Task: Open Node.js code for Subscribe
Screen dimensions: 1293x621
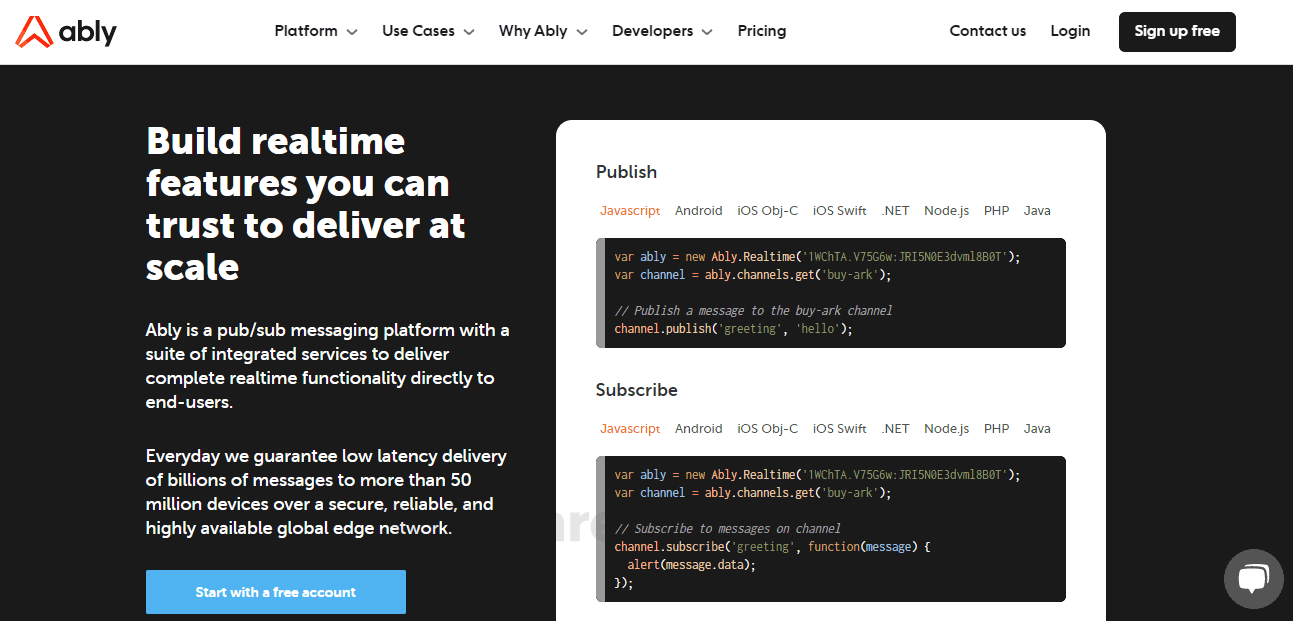Action: click(x=946, y=428)
